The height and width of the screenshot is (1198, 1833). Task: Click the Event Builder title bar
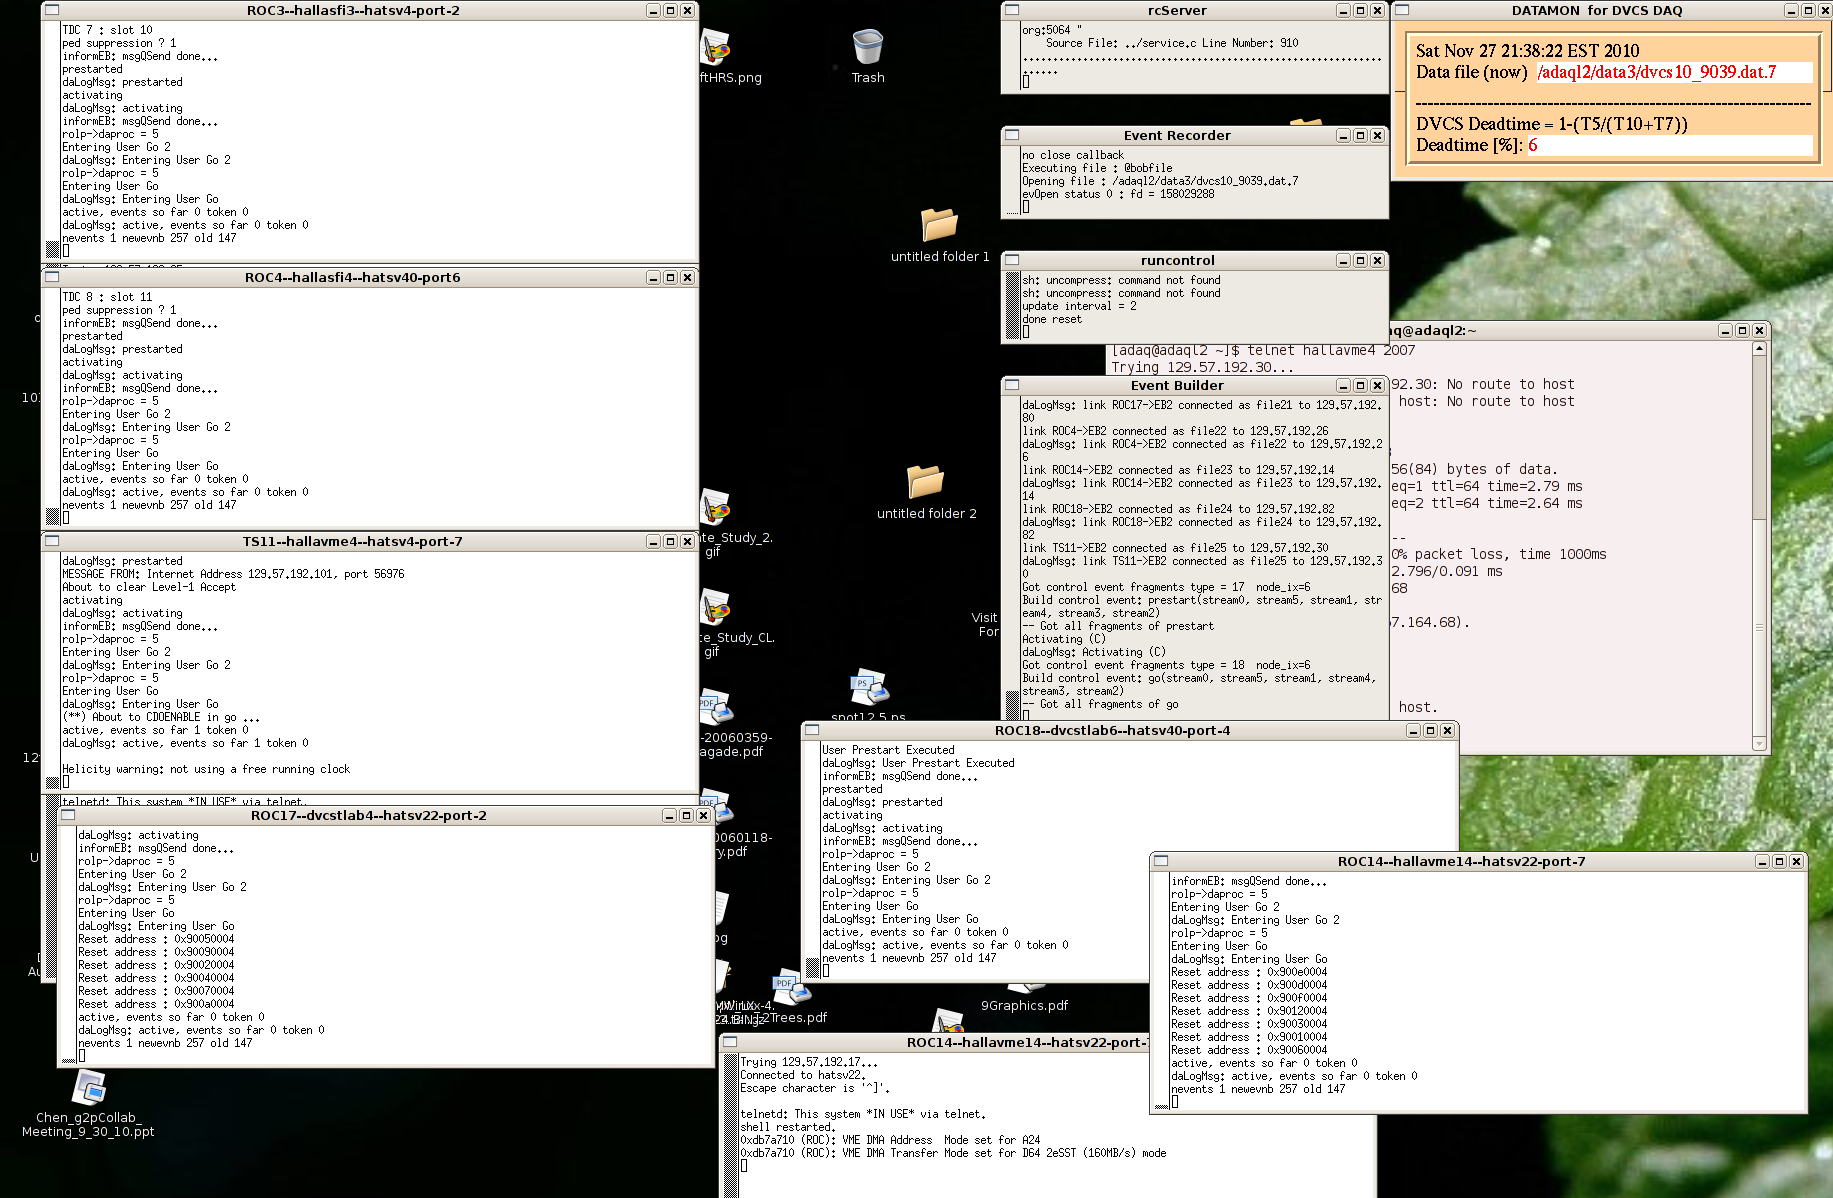(x=1177, y=385)
